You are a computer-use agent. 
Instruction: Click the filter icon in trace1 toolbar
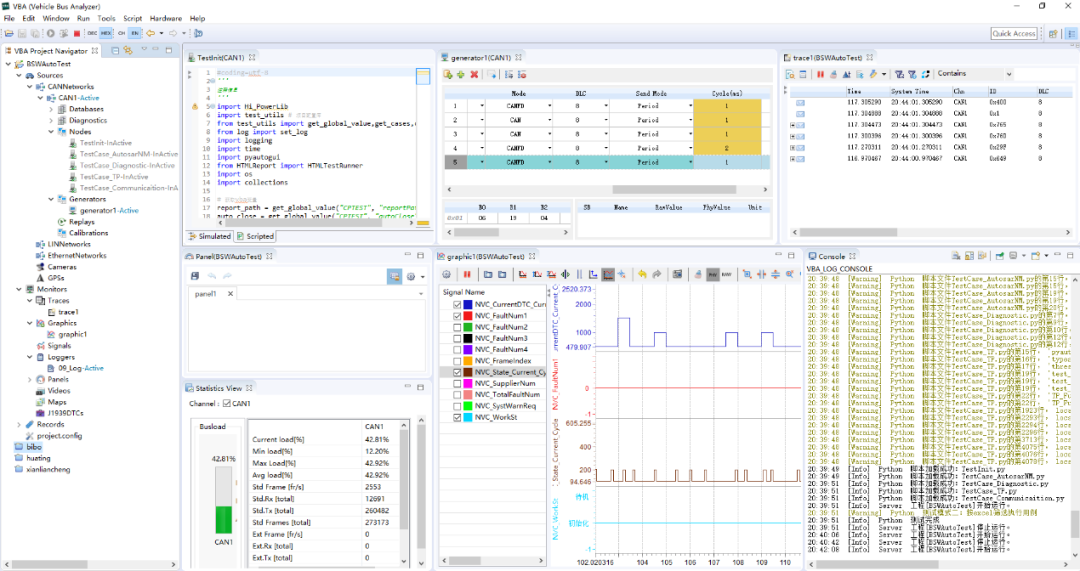pyautogui.click(x=899, y=74)
